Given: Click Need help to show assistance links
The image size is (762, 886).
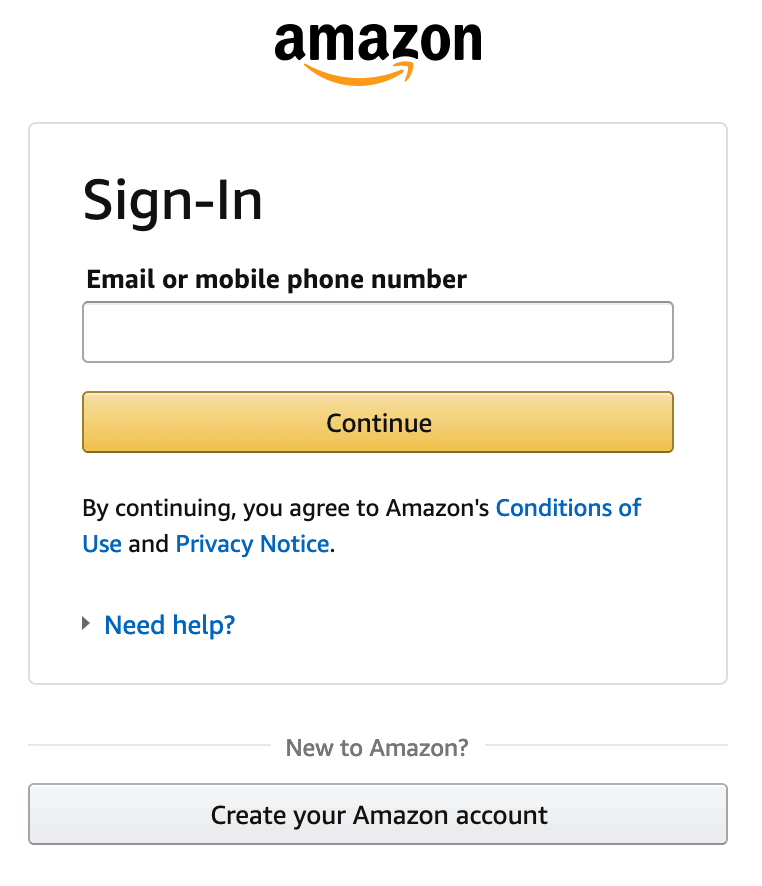Looking at the screenshot, I should click(x=169, y=623).
